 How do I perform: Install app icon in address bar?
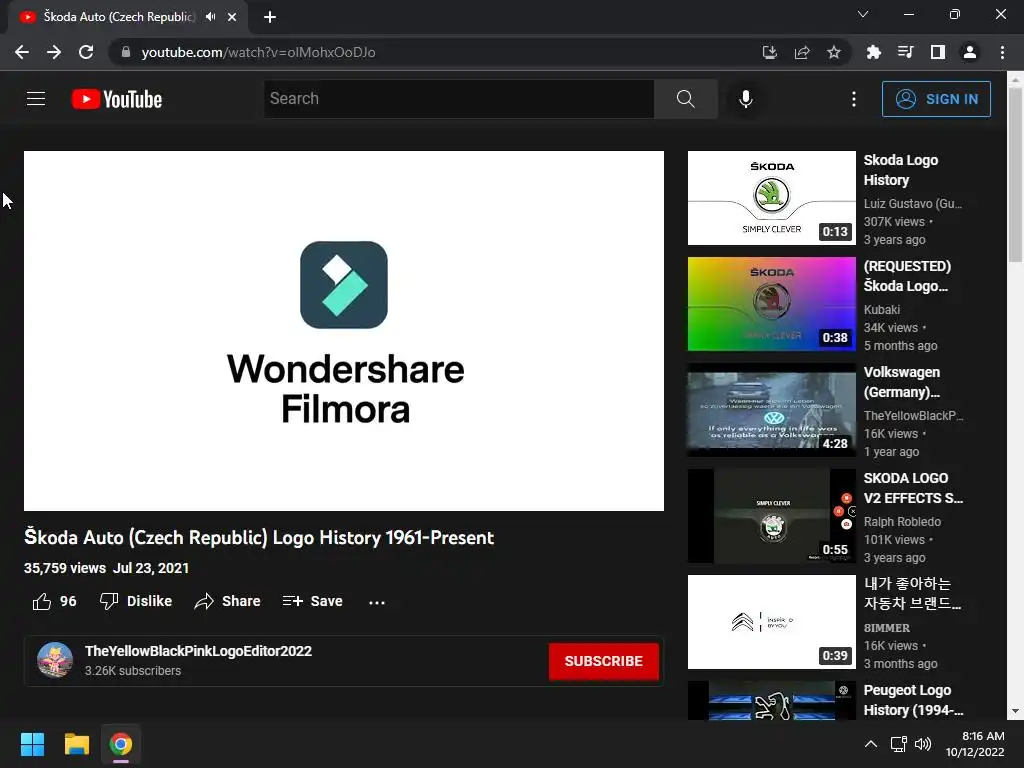coord(770,52)
